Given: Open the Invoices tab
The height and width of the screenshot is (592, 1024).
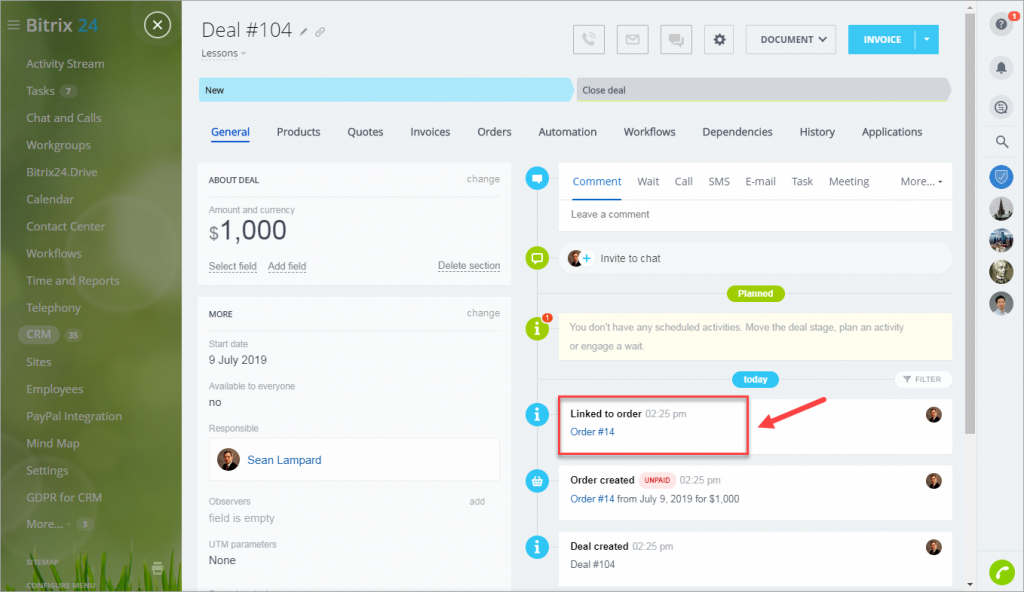Looking at the screenshot, I should tap(430, 132).
